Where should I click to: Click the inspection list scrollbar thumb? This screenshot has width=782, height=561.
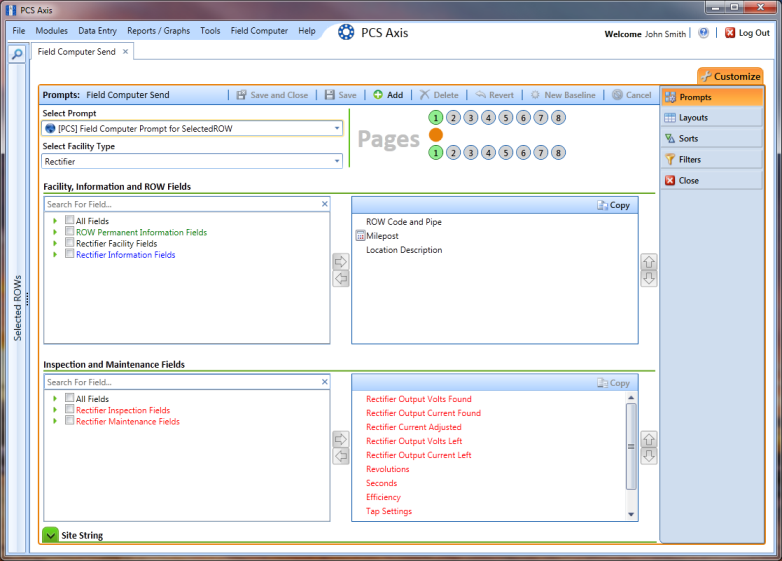631,446
